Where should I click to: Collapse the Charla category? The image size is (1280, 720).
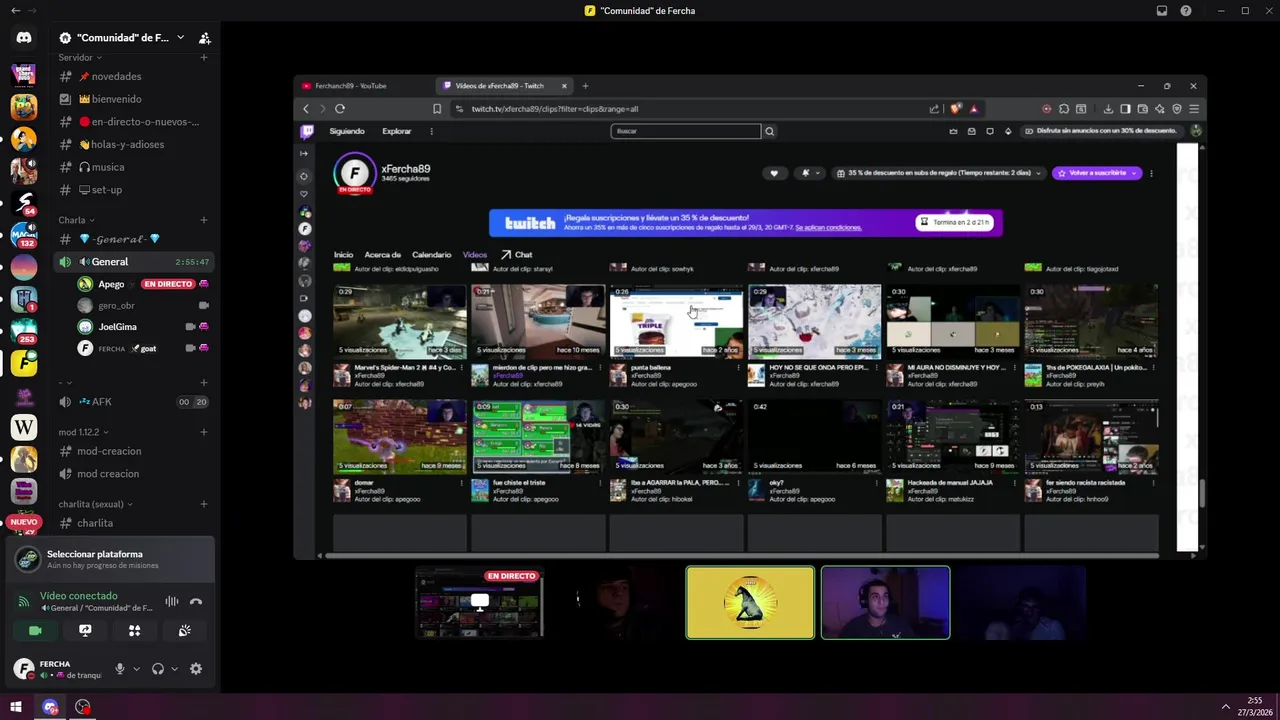[x=76, y=220]
